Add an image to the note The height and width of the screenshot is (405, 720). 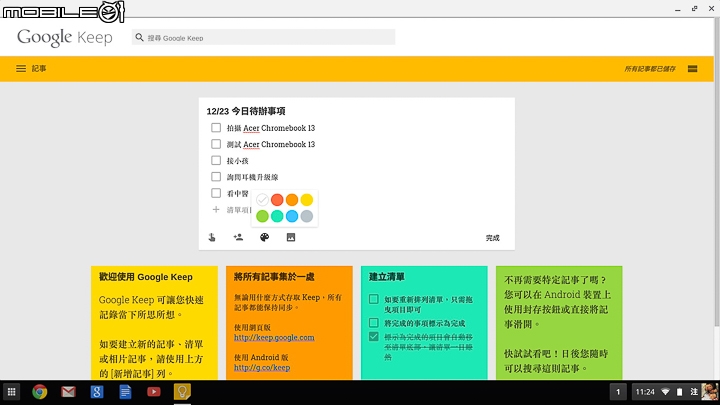[291, 237]
